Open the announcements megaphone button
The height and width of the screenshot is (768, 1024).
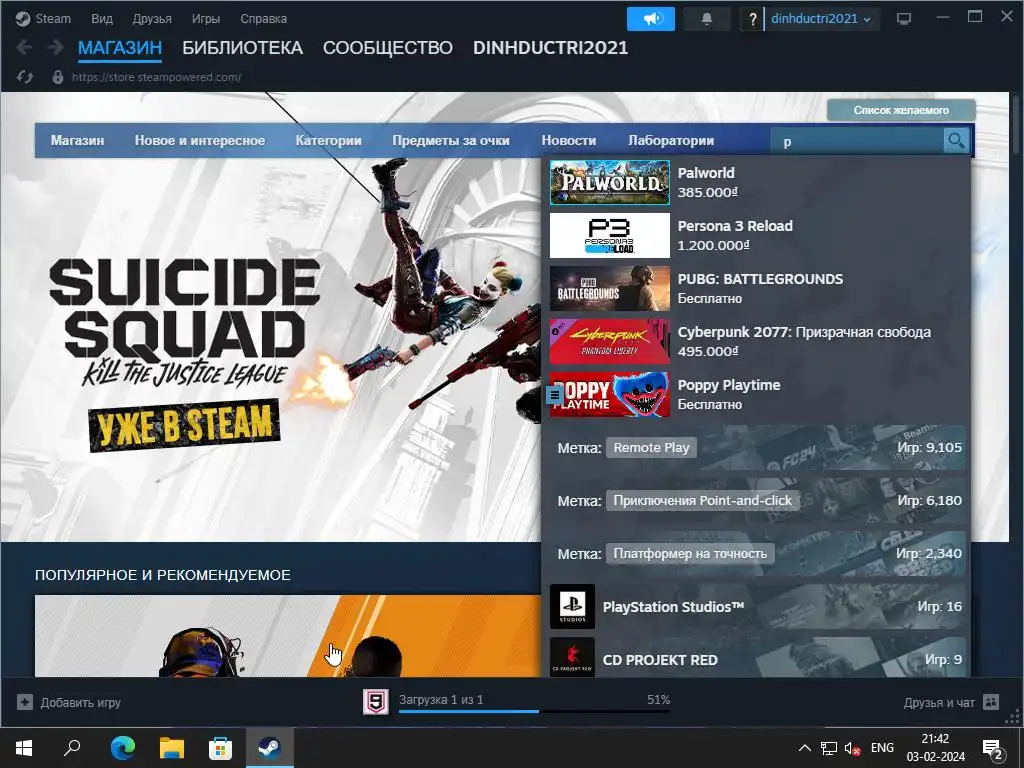(x=650, y=19)
